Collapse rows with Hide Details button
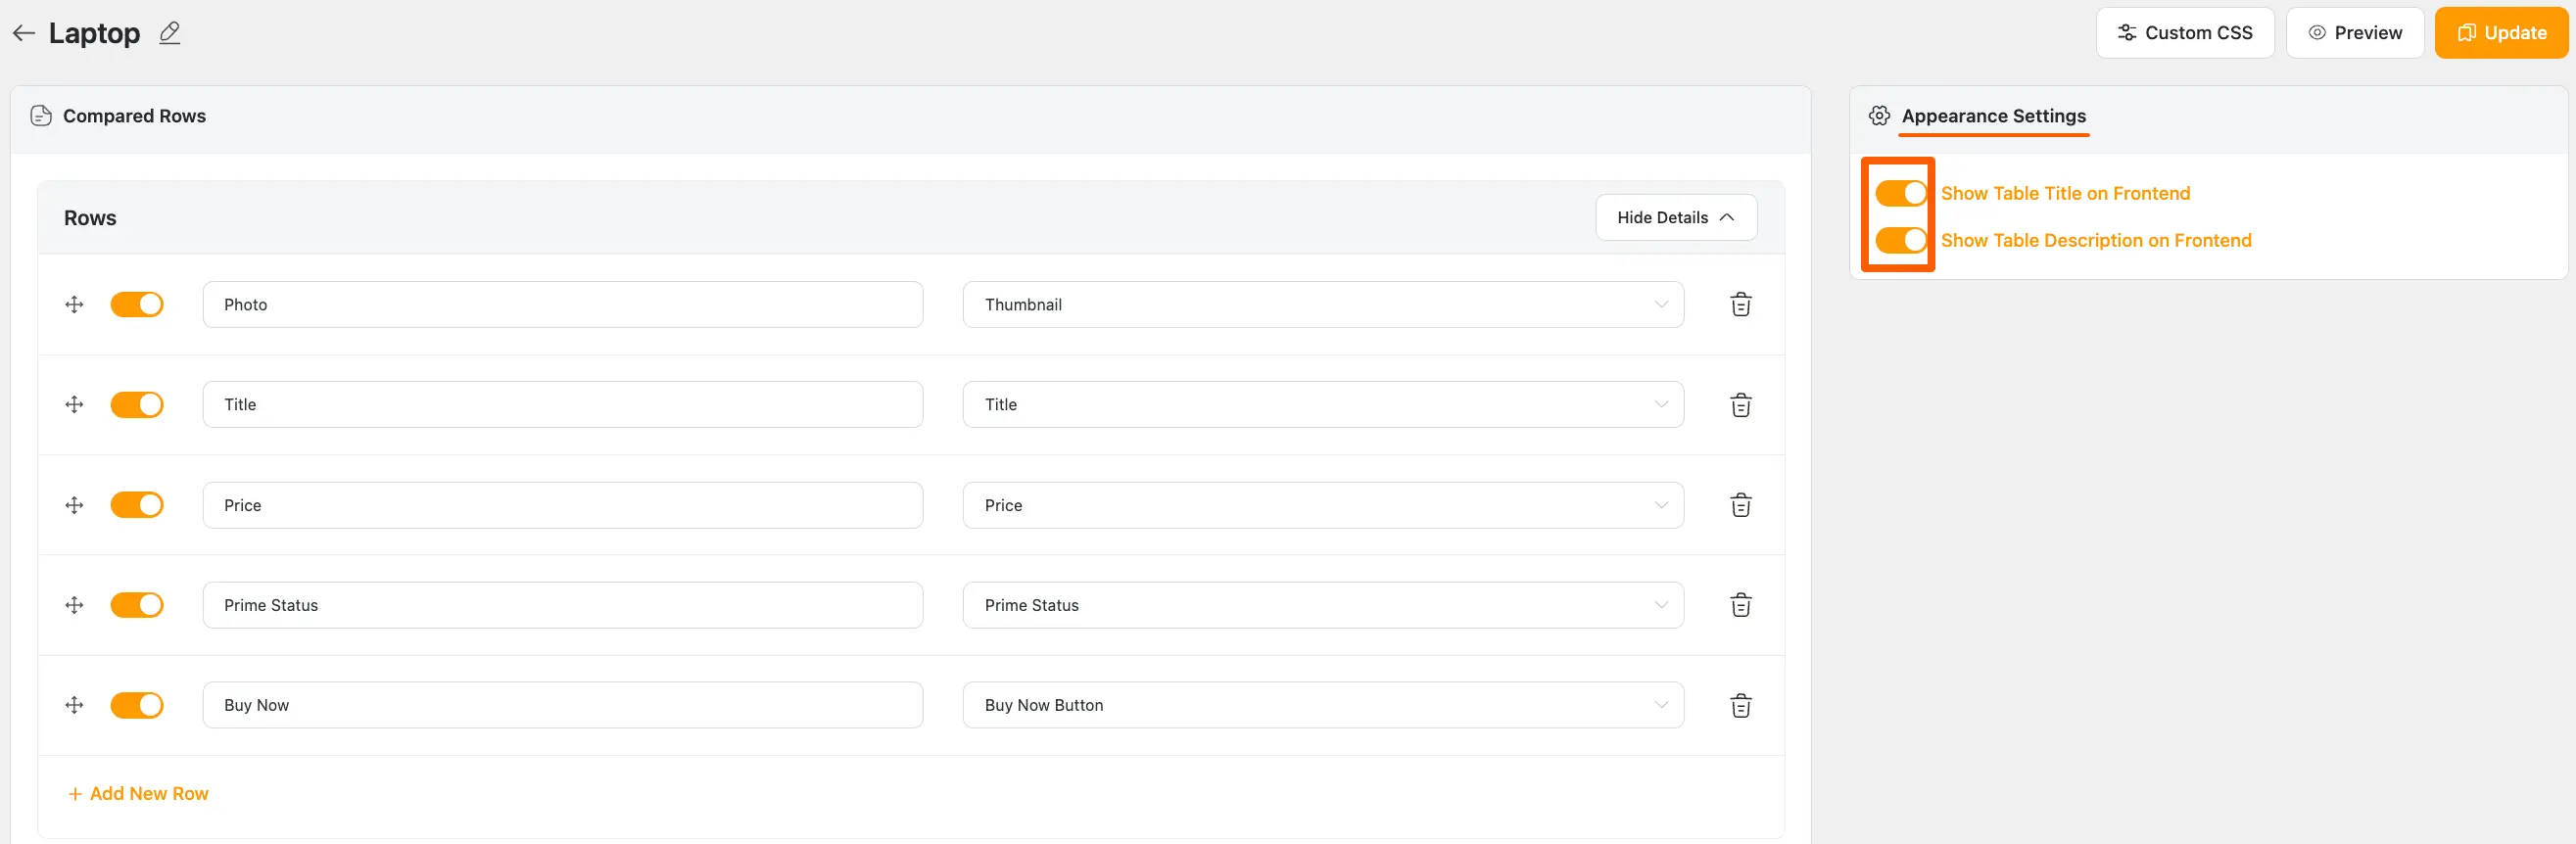Image resolution: width=2576 pixels, height=844 pixels. click(x=1676, y=217)
